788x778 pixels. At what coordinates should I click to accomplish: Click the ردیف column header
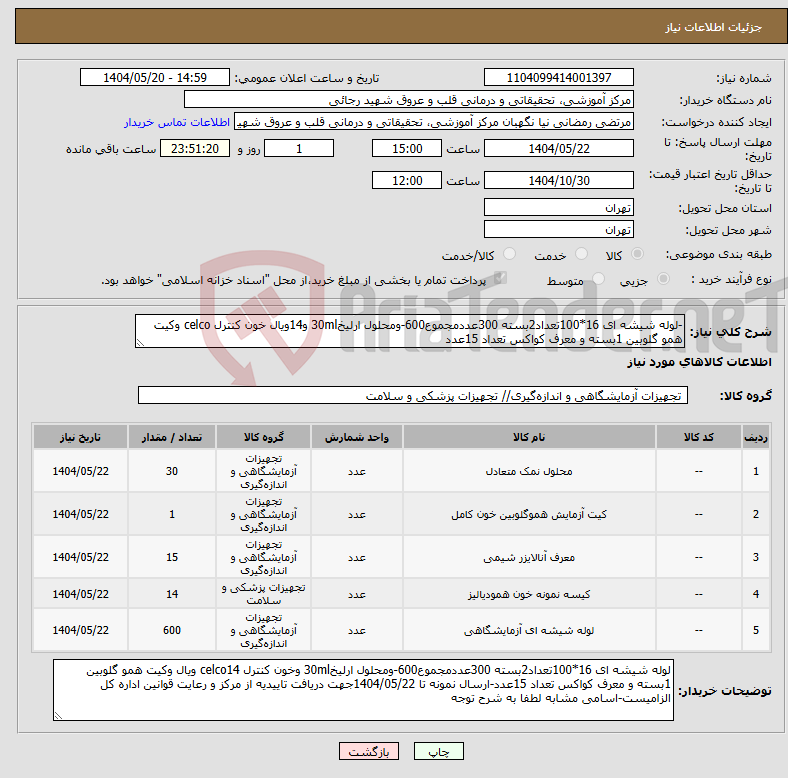[x=755, y=437]
